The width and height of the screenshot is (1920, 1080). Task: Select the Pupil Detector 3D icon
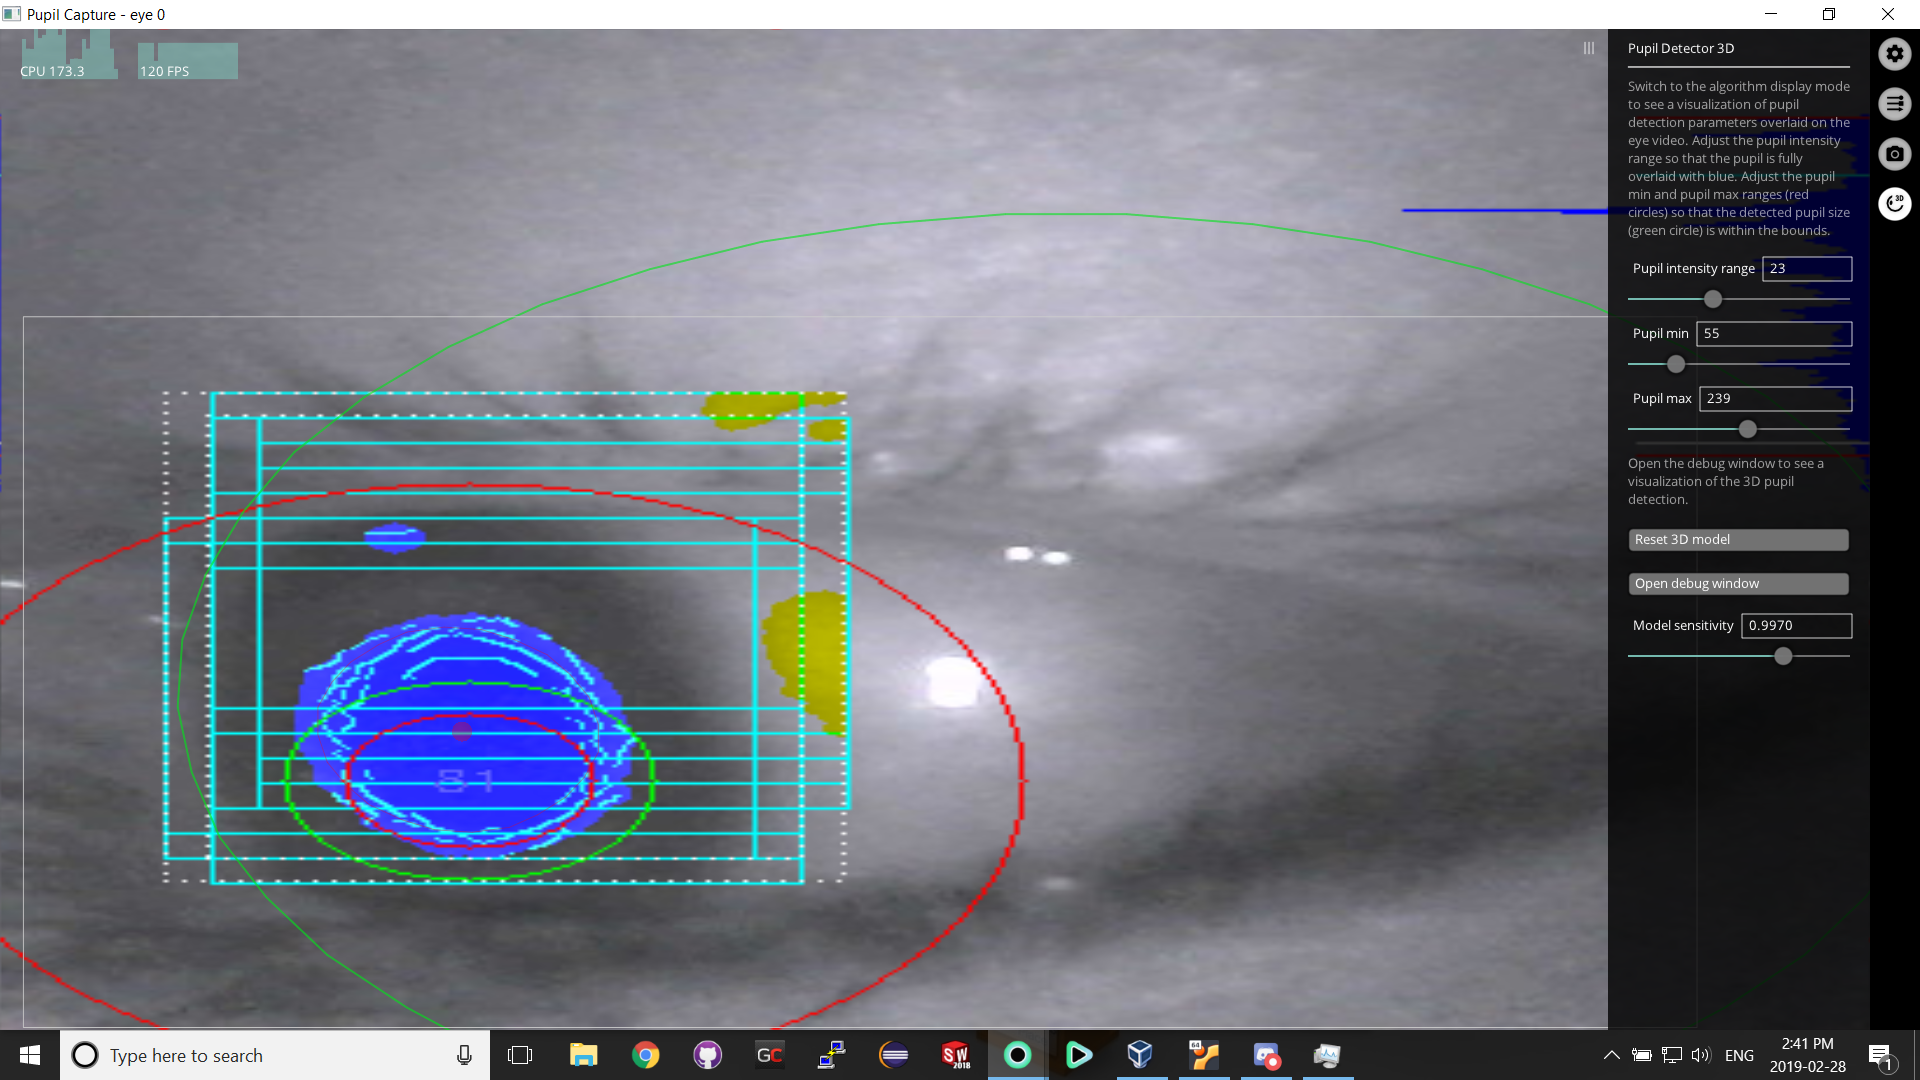tap(1894, 204)
